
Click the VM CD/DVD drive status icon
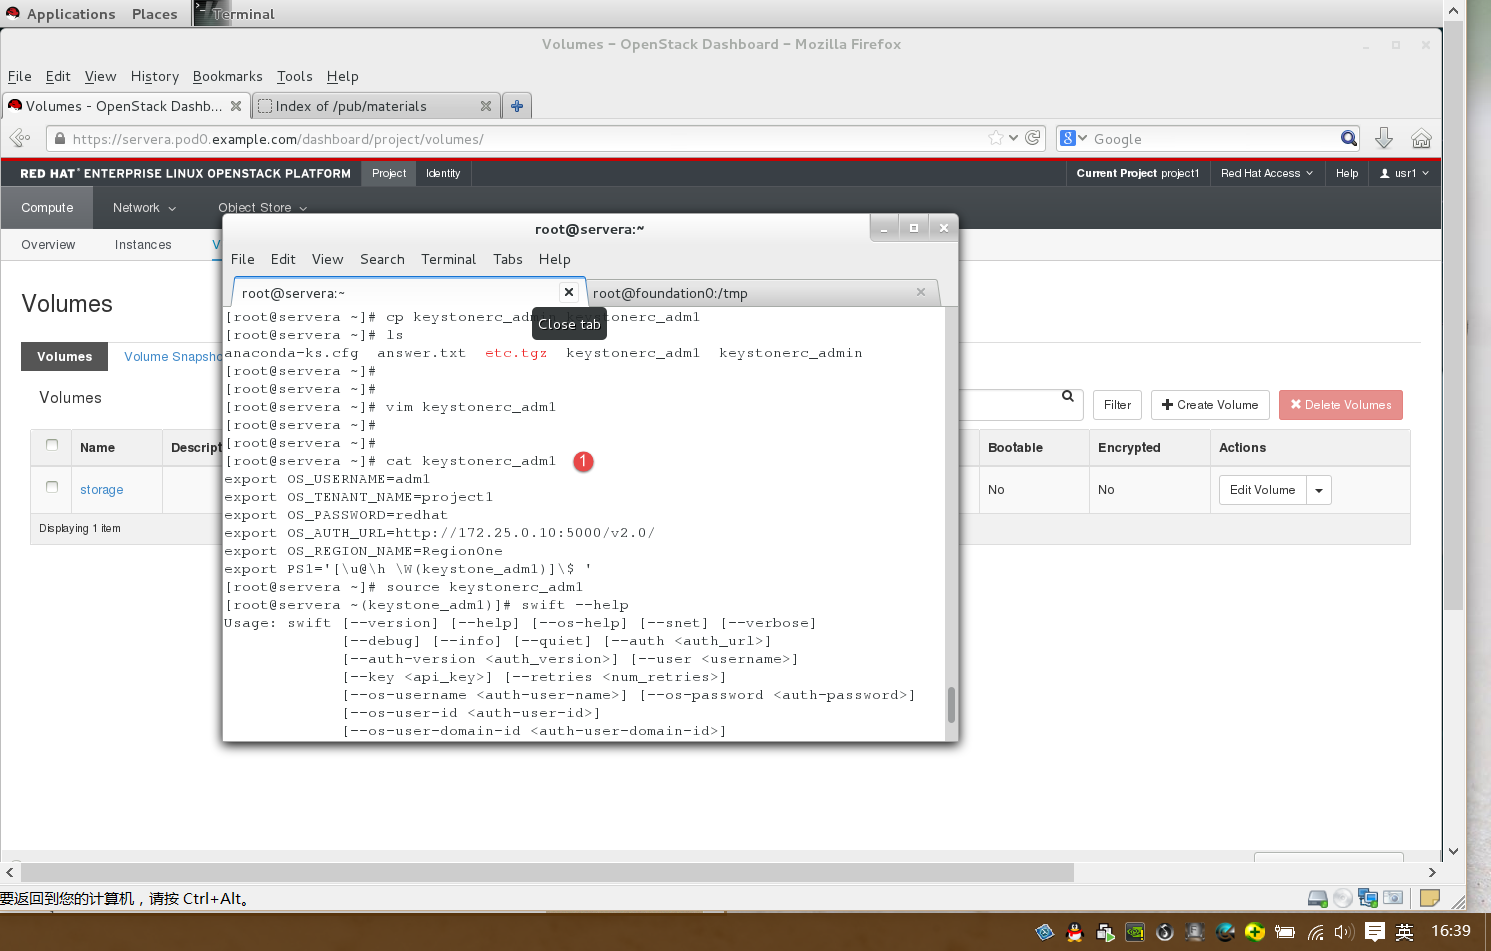(x=1343, y=898)
